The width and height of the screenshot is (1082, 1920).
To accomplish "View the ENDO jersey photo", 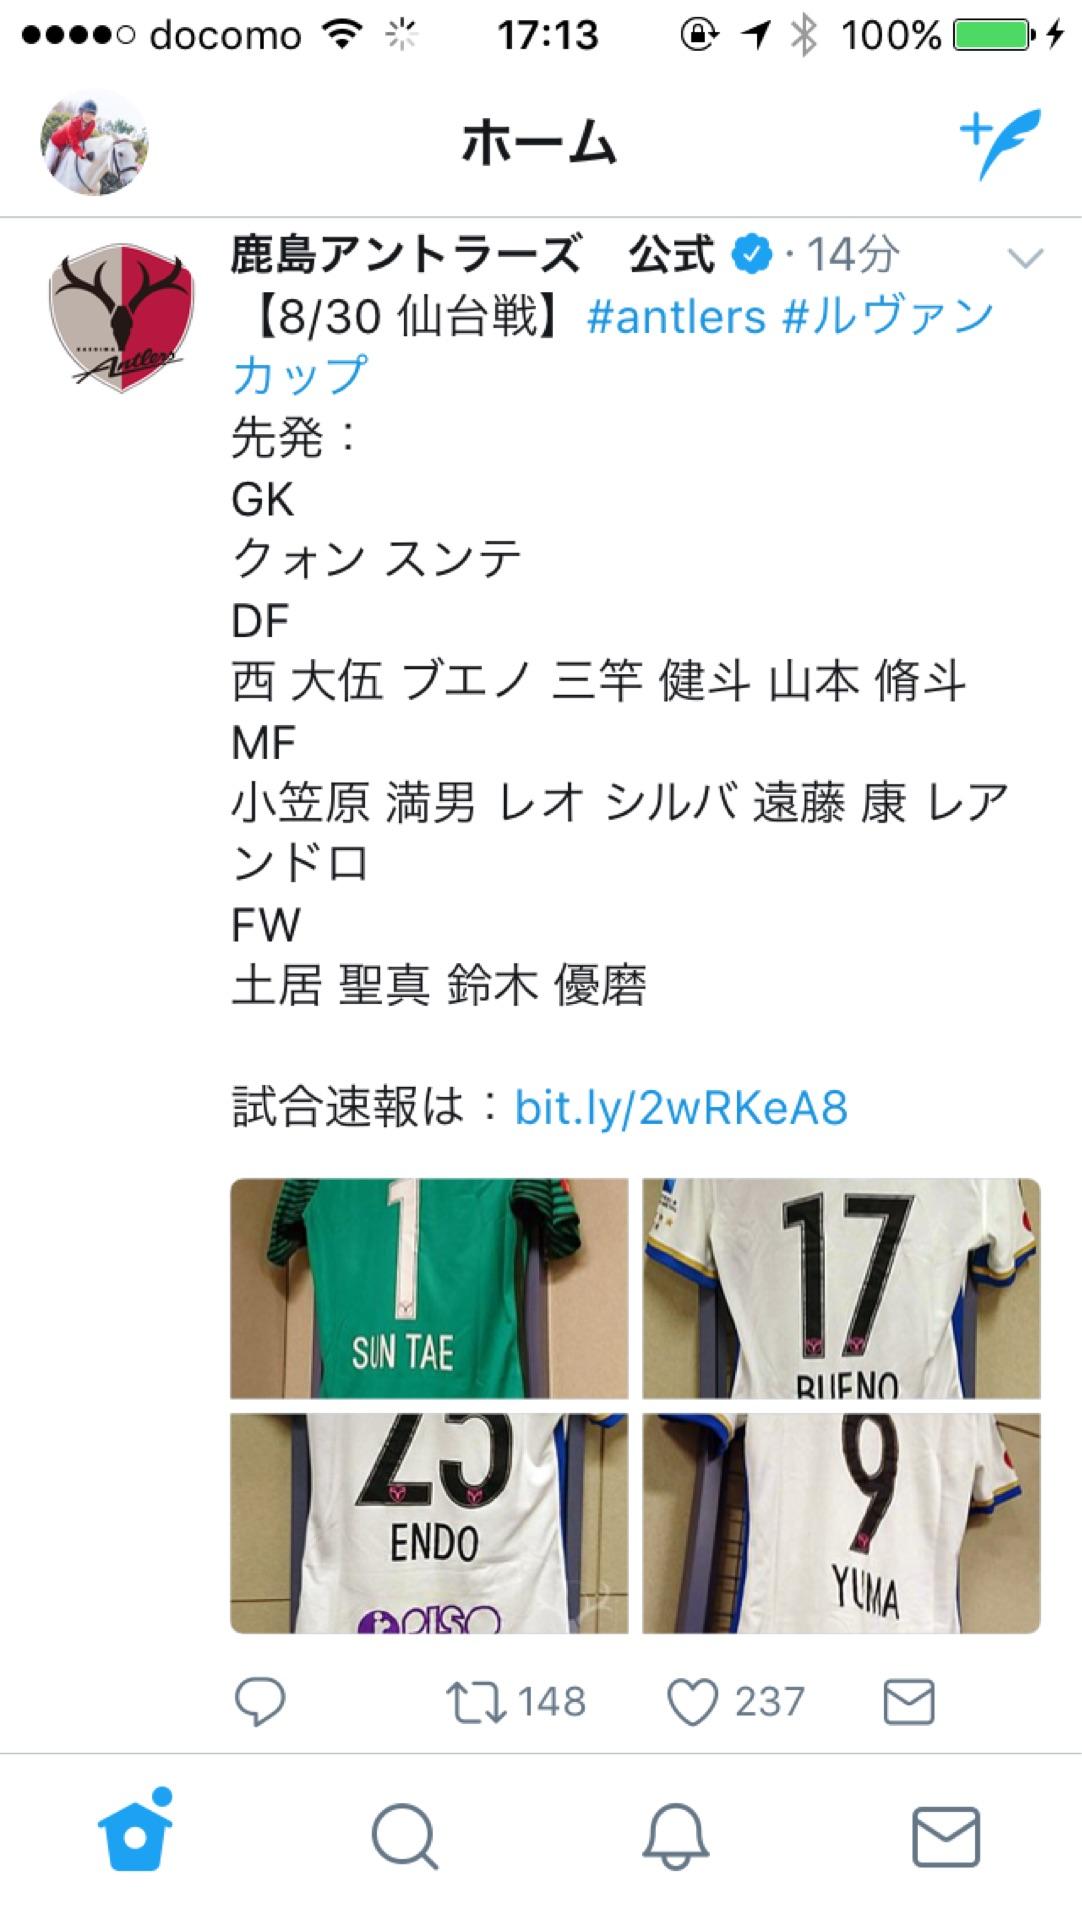I will [429, 1523].
